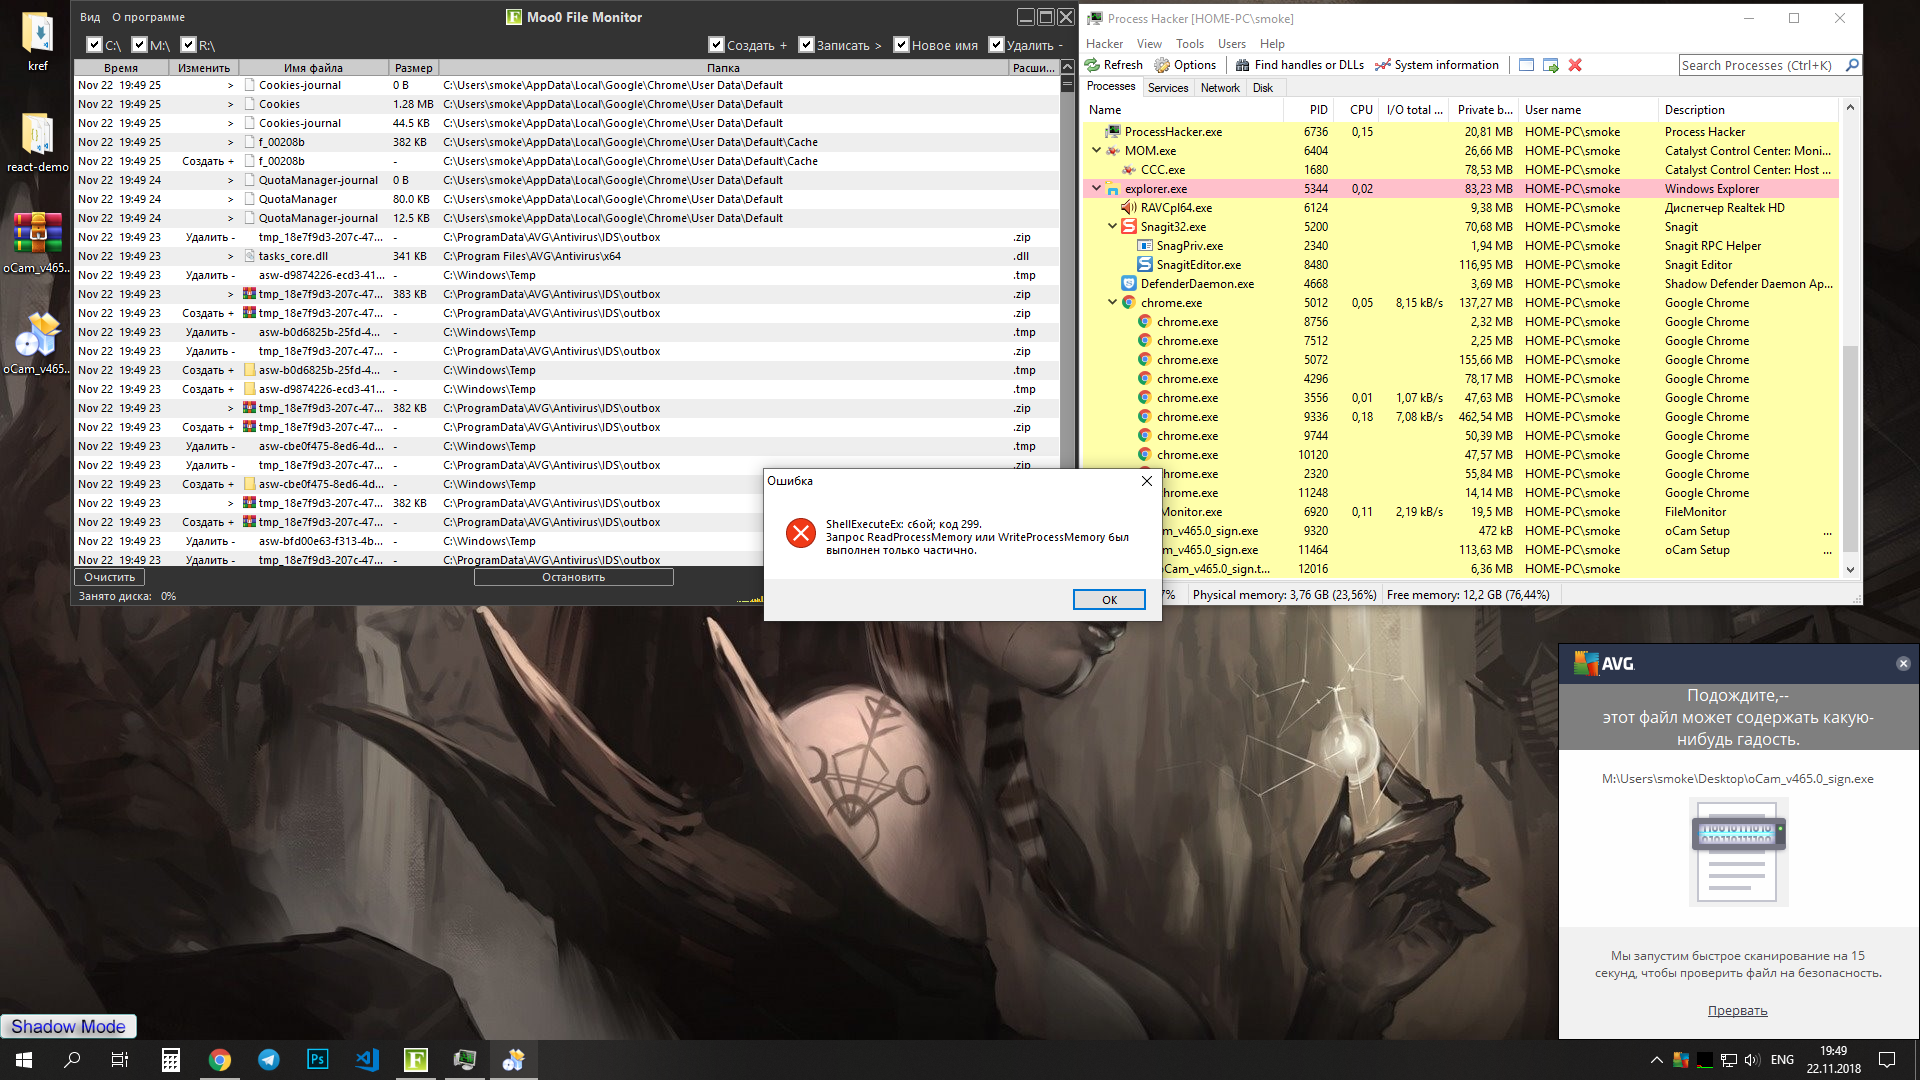Collapse the MOM.exe process tree
Viewport: 1920px width, 1080px height.
(x=1096, y=150)
